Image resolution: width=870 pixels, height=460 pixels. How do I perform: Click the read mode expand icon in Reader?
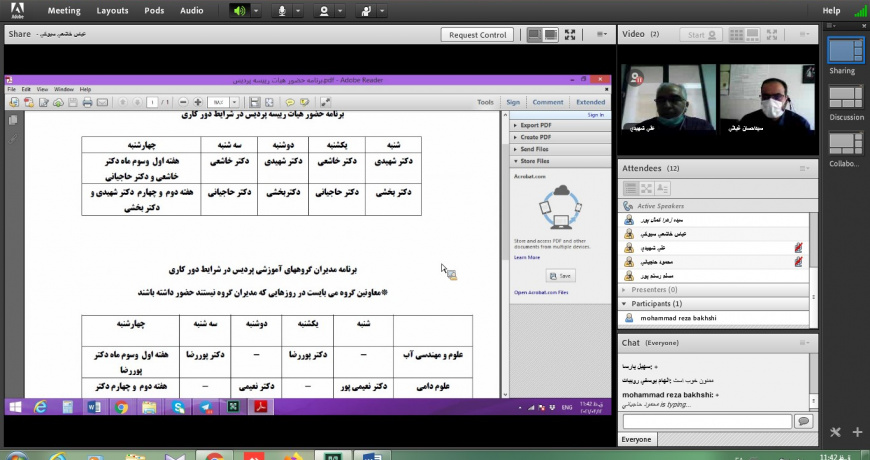coord(325,102)
